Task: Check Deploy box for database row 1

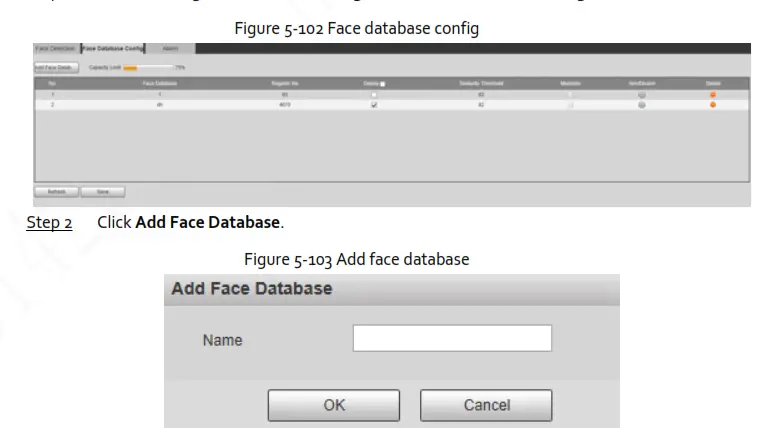Action: [x=374, y=94]
